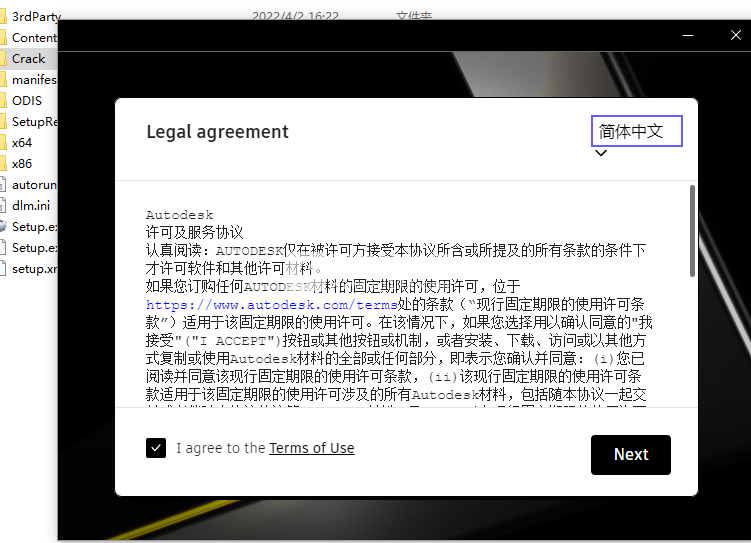Select the x64 folder in Explorer
This screenshot has height=543, width=751.
click(x=22, y=143)
